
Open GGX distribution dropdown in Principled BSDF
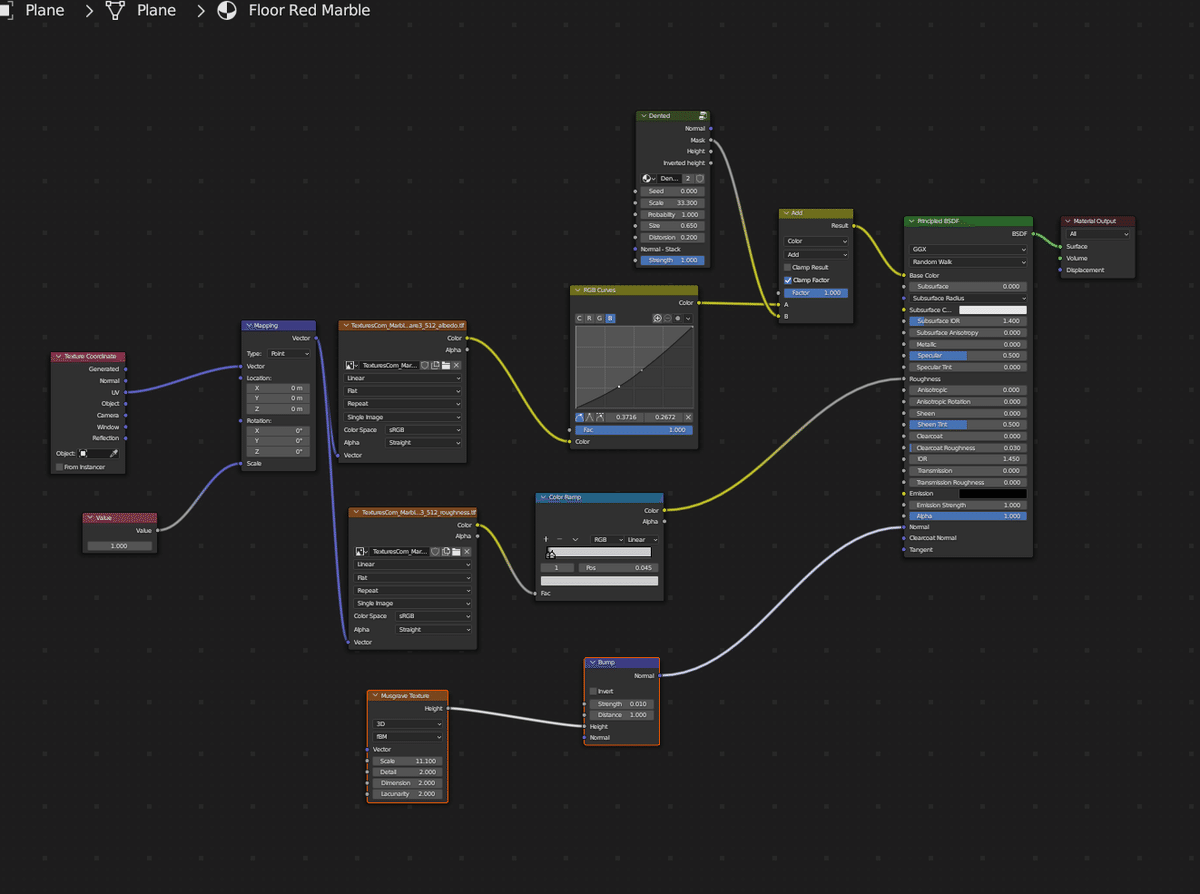tap(968, 250)
